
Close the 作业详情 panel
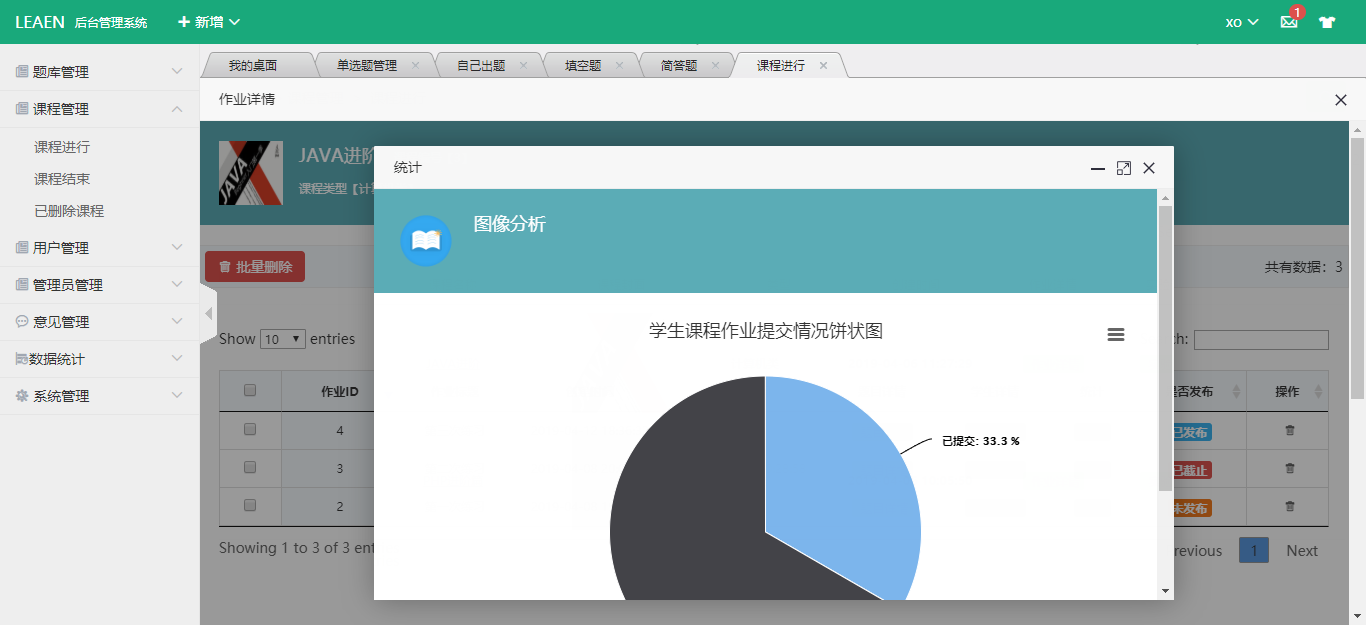pyautogui.click(x=1341, y=100)
